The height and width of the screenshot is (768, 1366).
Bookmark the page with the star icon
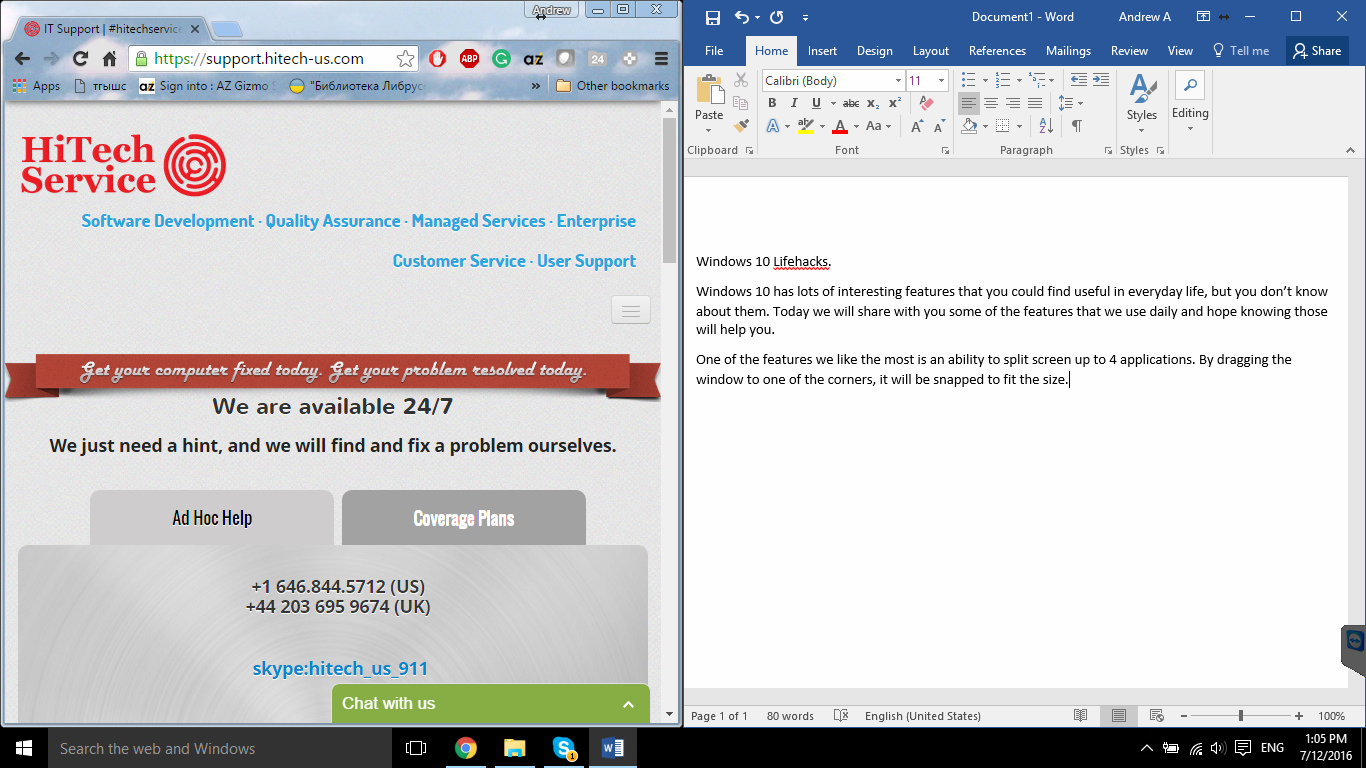[405, 59]
